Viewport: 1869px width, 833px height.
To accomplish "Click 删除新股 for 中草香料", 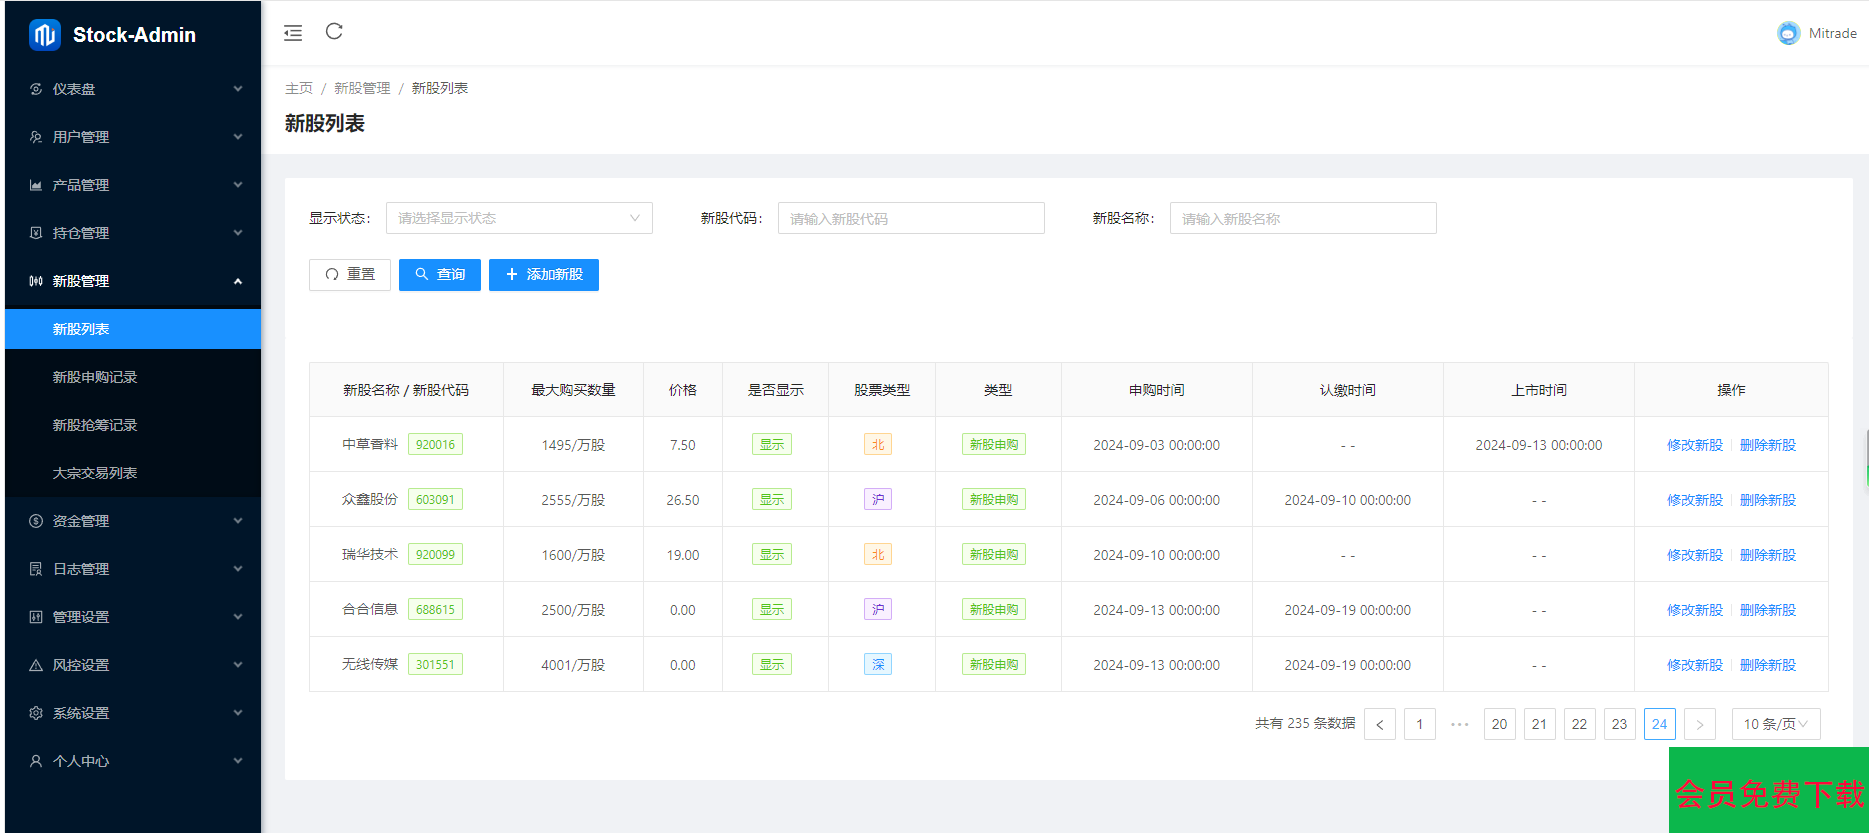I will (x=1768, y=445).
